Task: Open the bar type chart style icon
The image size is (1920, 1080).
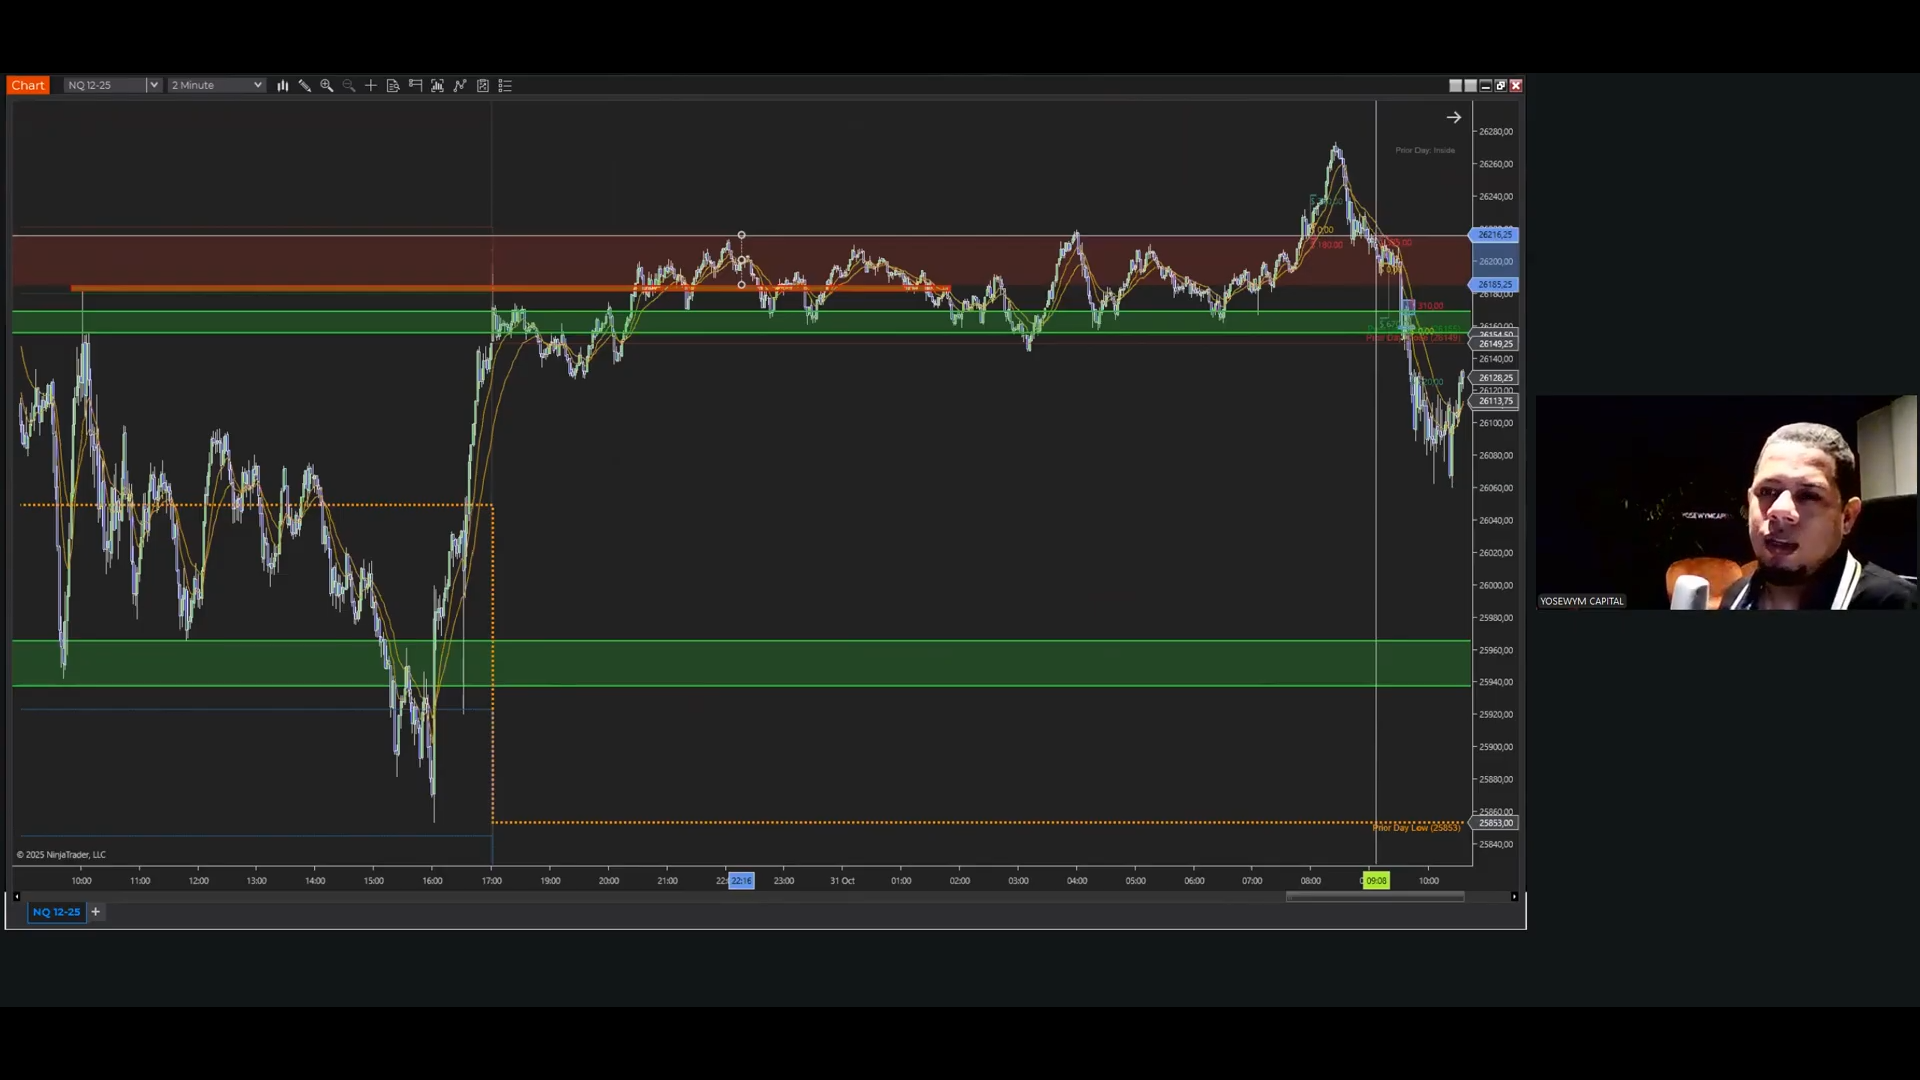Action: click(283, 86)
